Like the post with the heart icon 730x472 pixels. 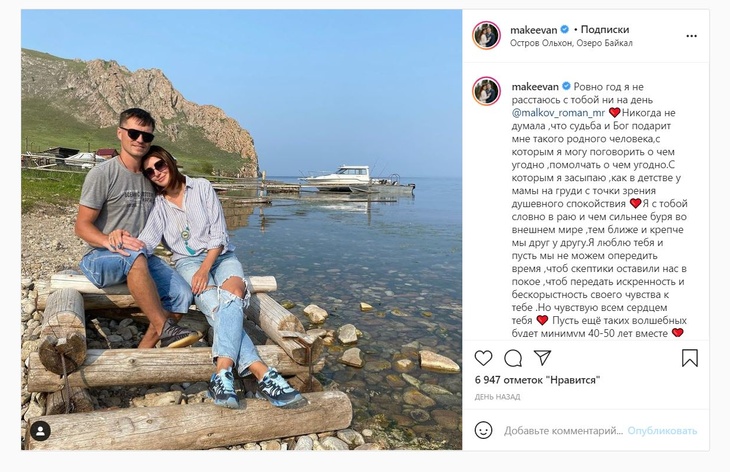point(484,358)
